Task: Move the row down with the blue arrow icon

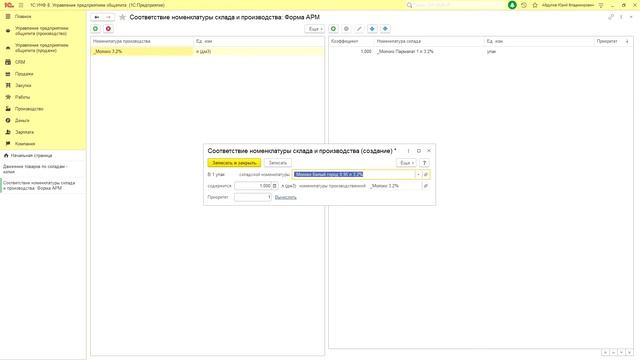Action: (385, 29)
